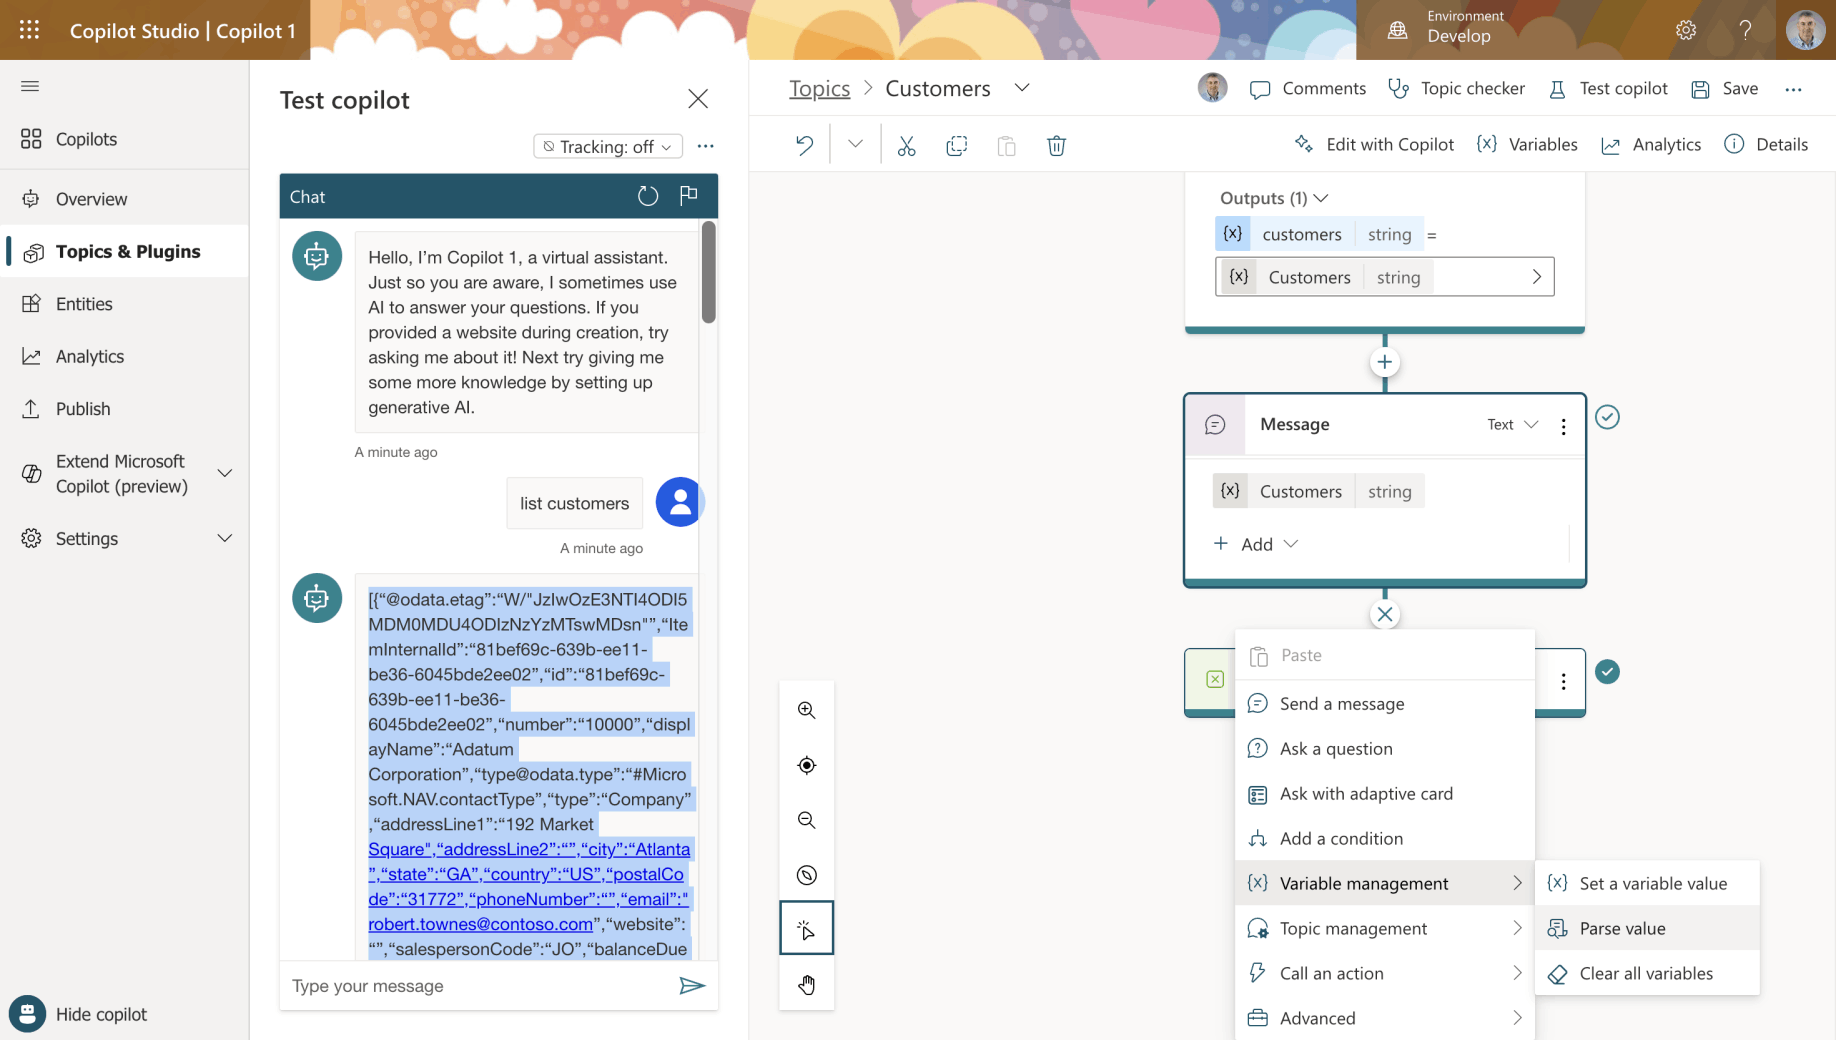Image resolution: width=1836 pixels, height=1040 pixels.
Task: Go back to Topics breadcrumb
Action: click(819, 88)
